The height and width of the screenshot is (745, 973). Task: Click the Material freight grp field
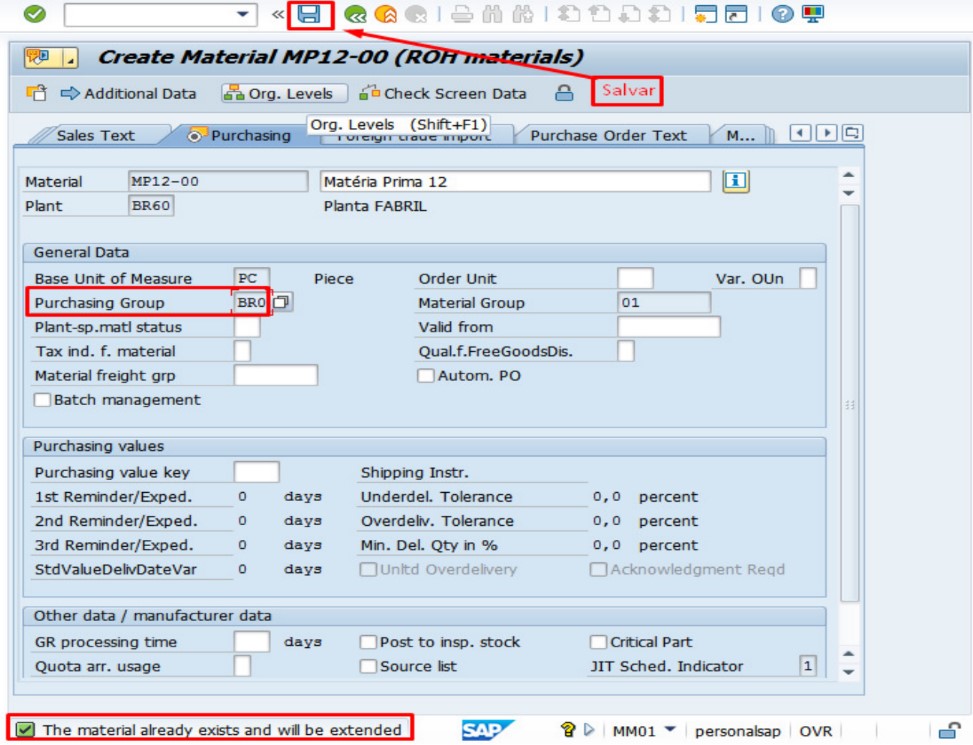276,375
